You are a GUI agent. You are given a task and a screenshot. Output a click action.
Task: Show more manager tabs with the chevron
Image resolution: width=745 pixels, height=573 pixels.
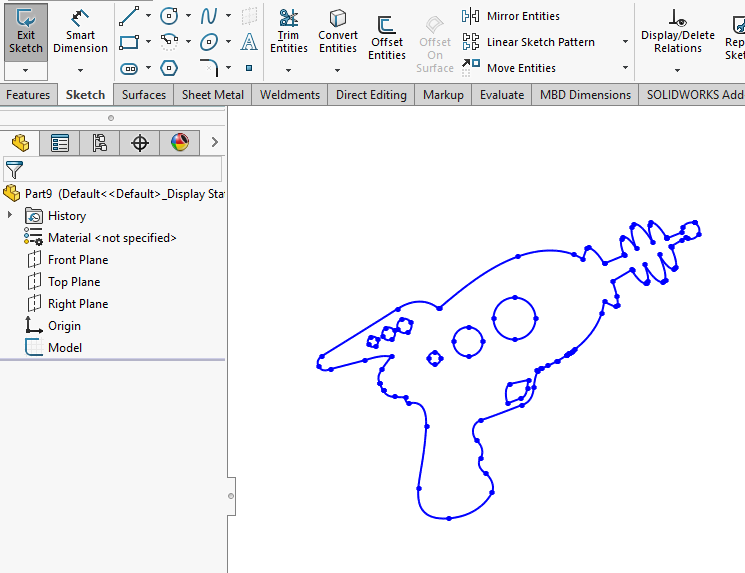[x=215, y=142]
